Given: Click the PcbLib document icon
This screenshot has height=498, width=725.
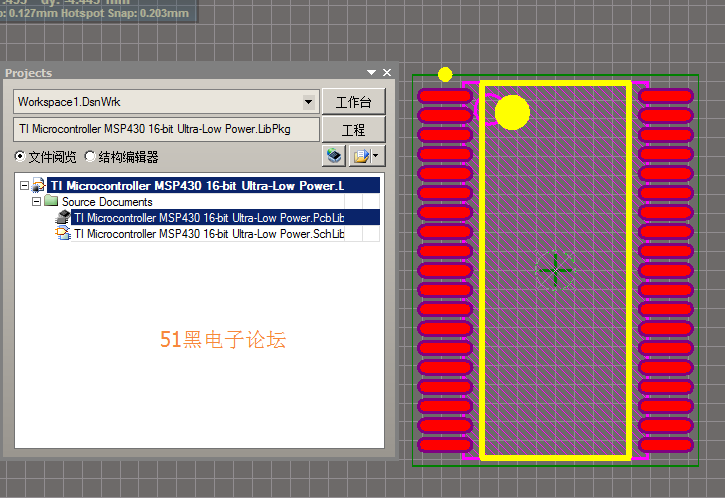Looking at the screenshot, I should click(62, 217).
